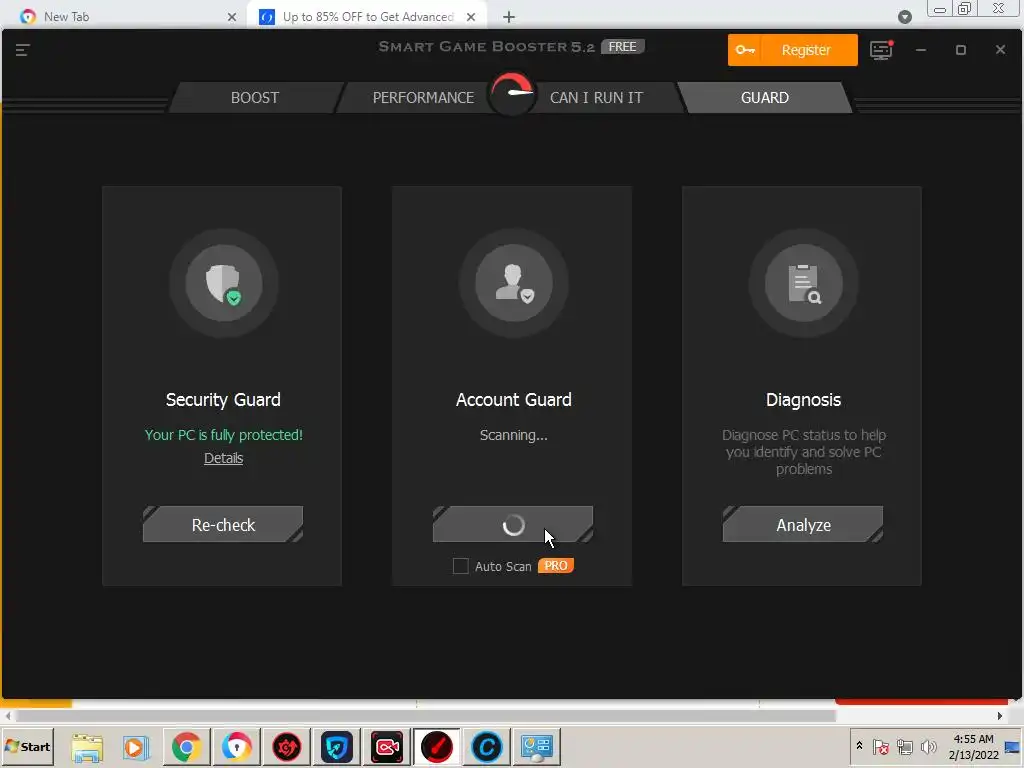
Task: Expand hidden system tray icons arrow
Action: pos(859,746)
